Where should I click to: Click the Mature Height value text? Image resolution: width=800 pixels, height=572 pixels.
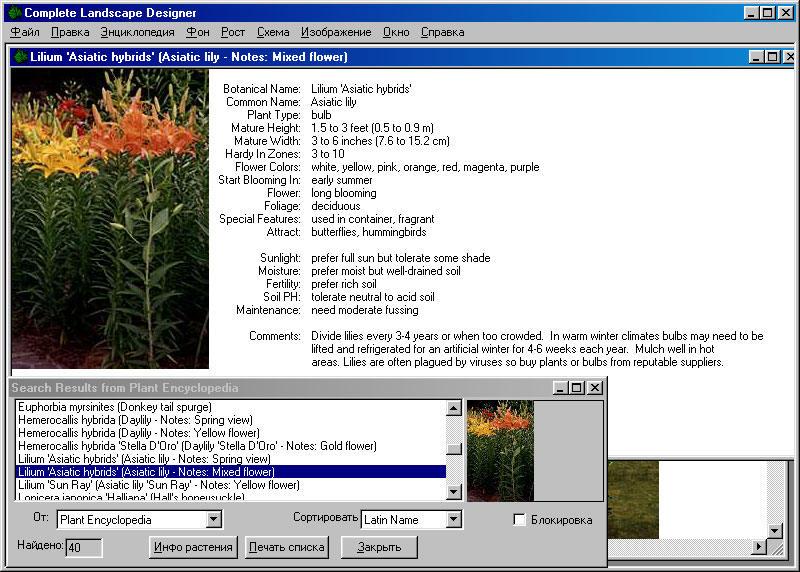(372, 128)
